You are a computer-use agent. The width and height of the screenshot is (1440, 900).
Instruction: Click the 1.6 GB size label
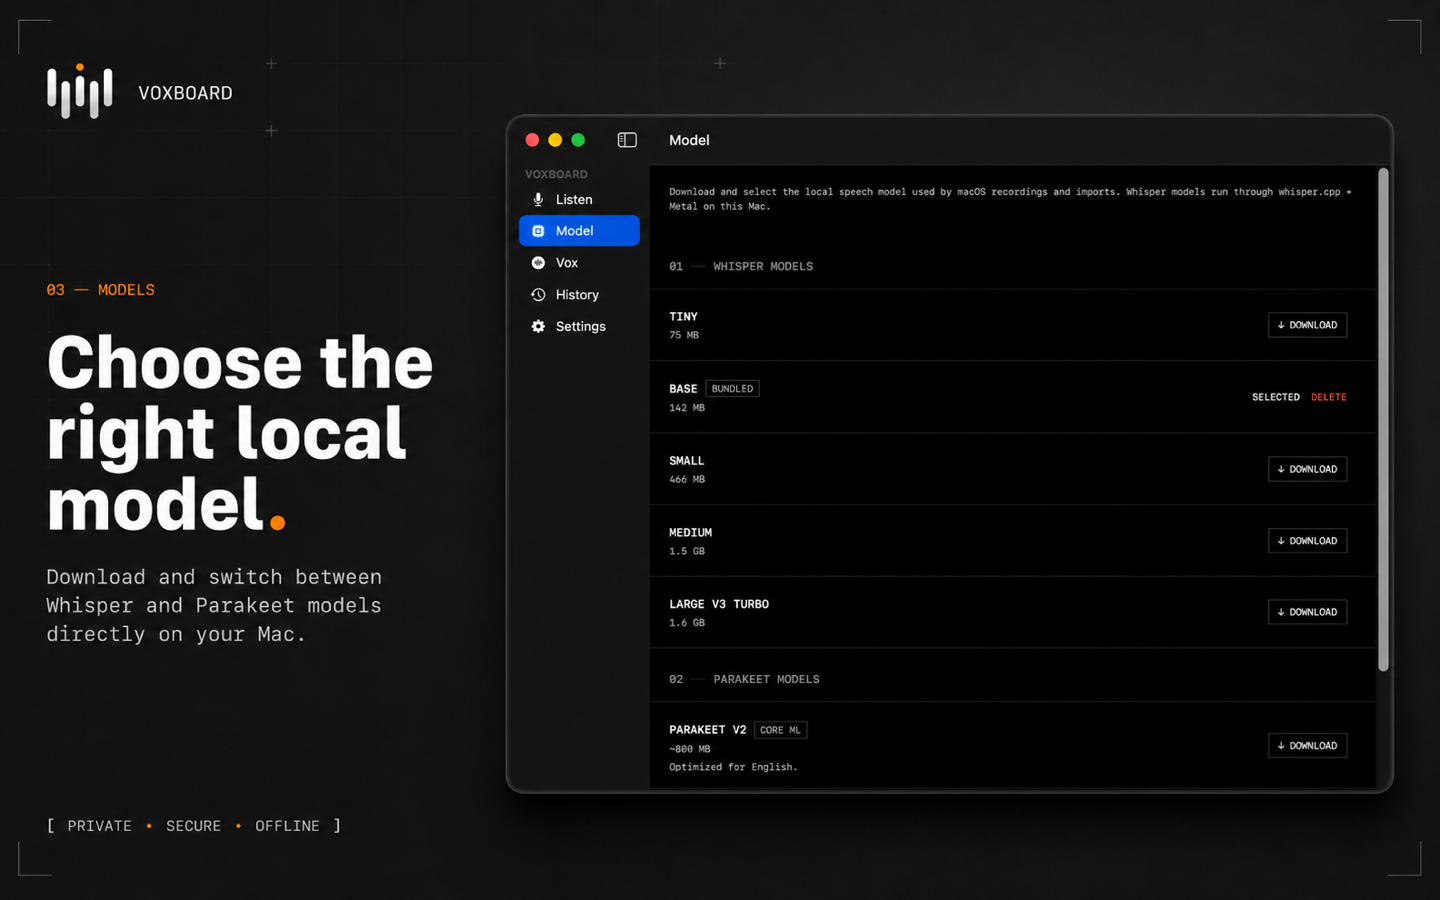pyautogui.click(x=687, y=623)
